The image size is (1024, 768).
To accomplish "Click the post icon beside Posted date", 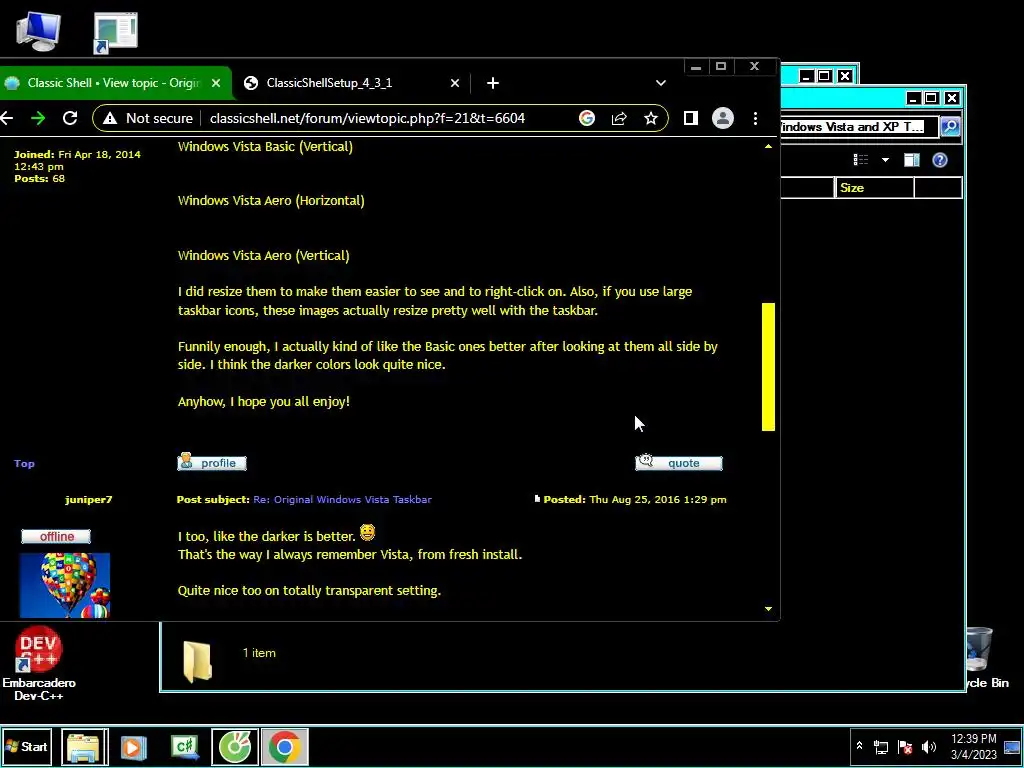I will (537, 499).
